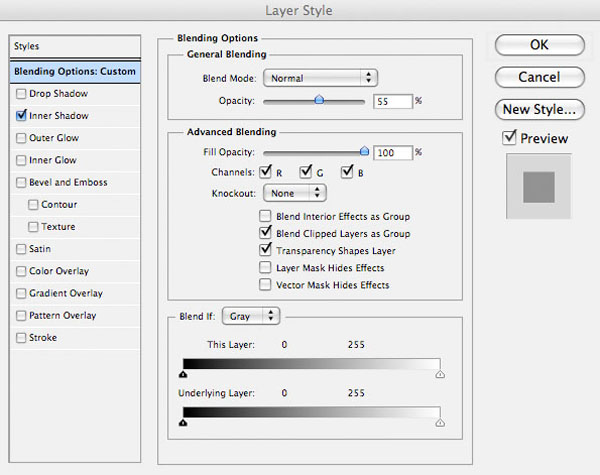Toggle the Preview checkbox
This screenshot has height=475, width=600.
(x=509, y=137)
